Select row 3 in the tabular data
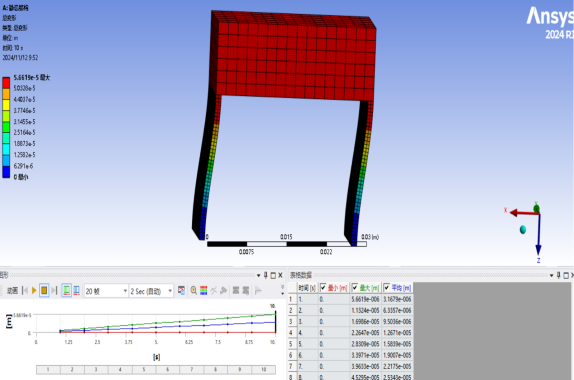This screenshot has width=574, height=380. pyautogui.click(x=351, y=321)
